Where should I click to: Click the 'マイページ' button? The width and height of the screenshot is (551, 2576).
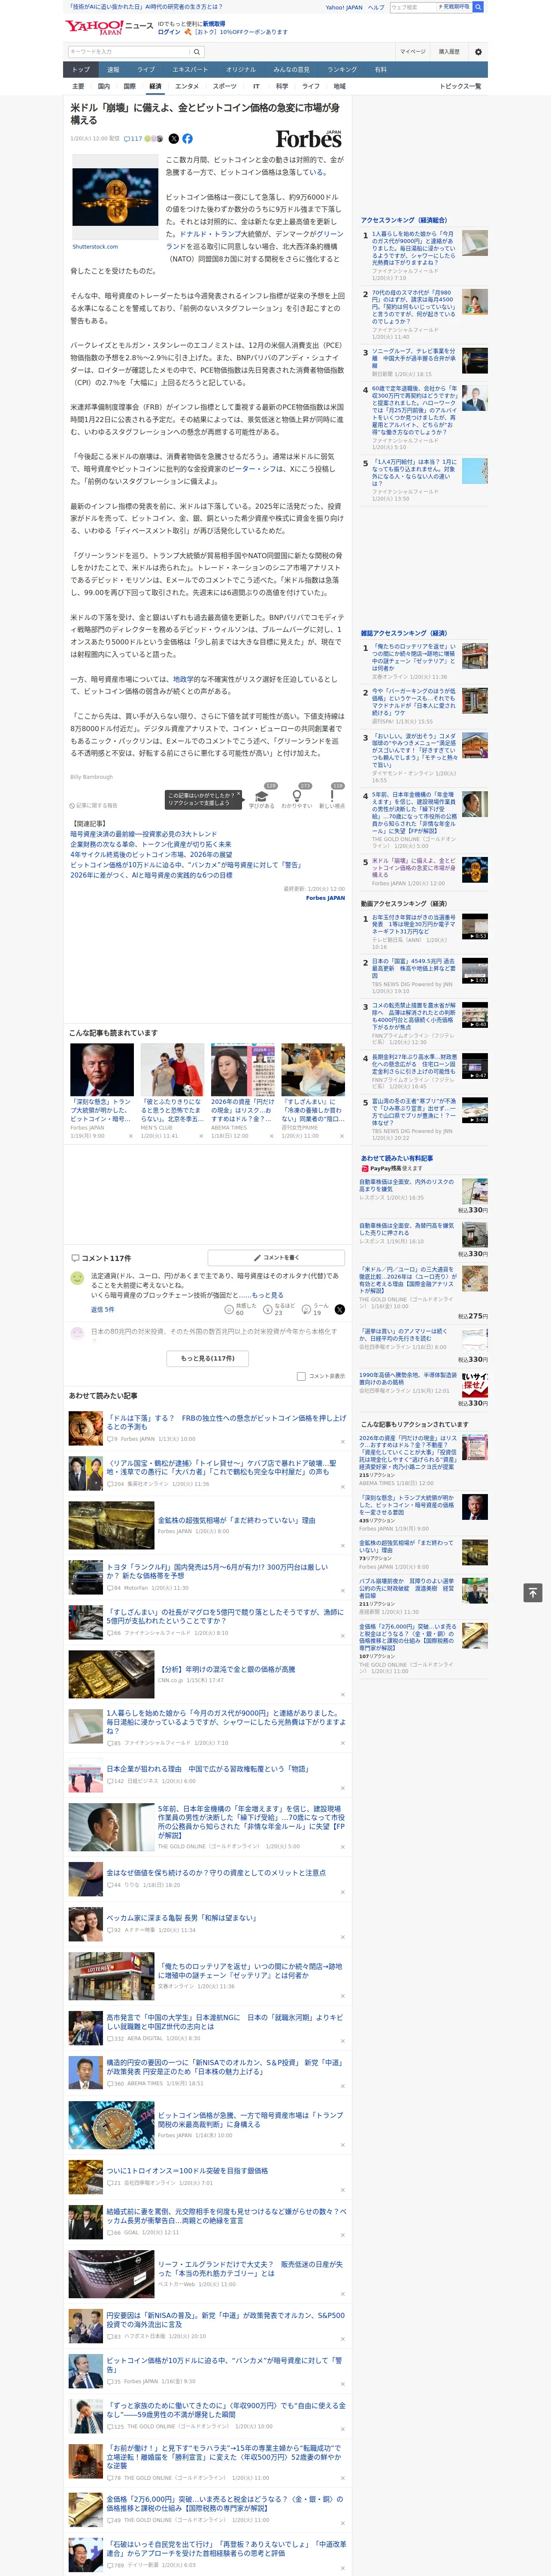point(412,51)
